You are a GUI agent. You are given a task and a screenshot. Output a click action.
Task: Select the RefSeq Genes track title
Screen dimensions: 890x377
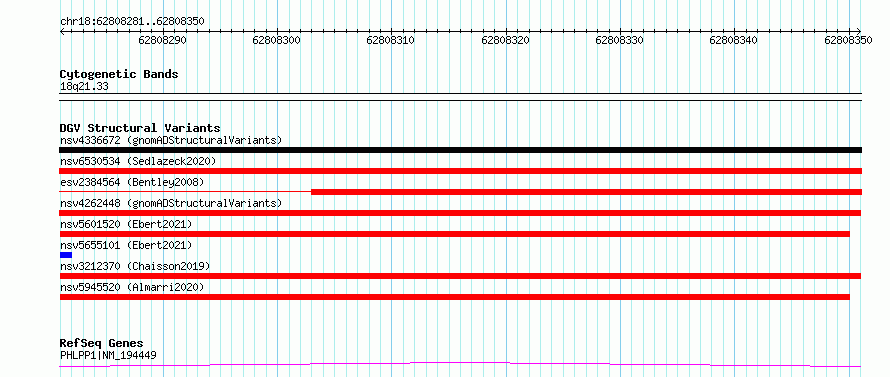point(101,344)
